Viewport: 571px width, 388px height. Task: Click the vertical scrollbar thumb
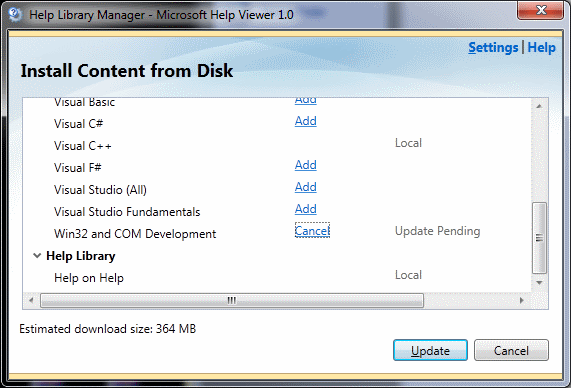[539, 238]
